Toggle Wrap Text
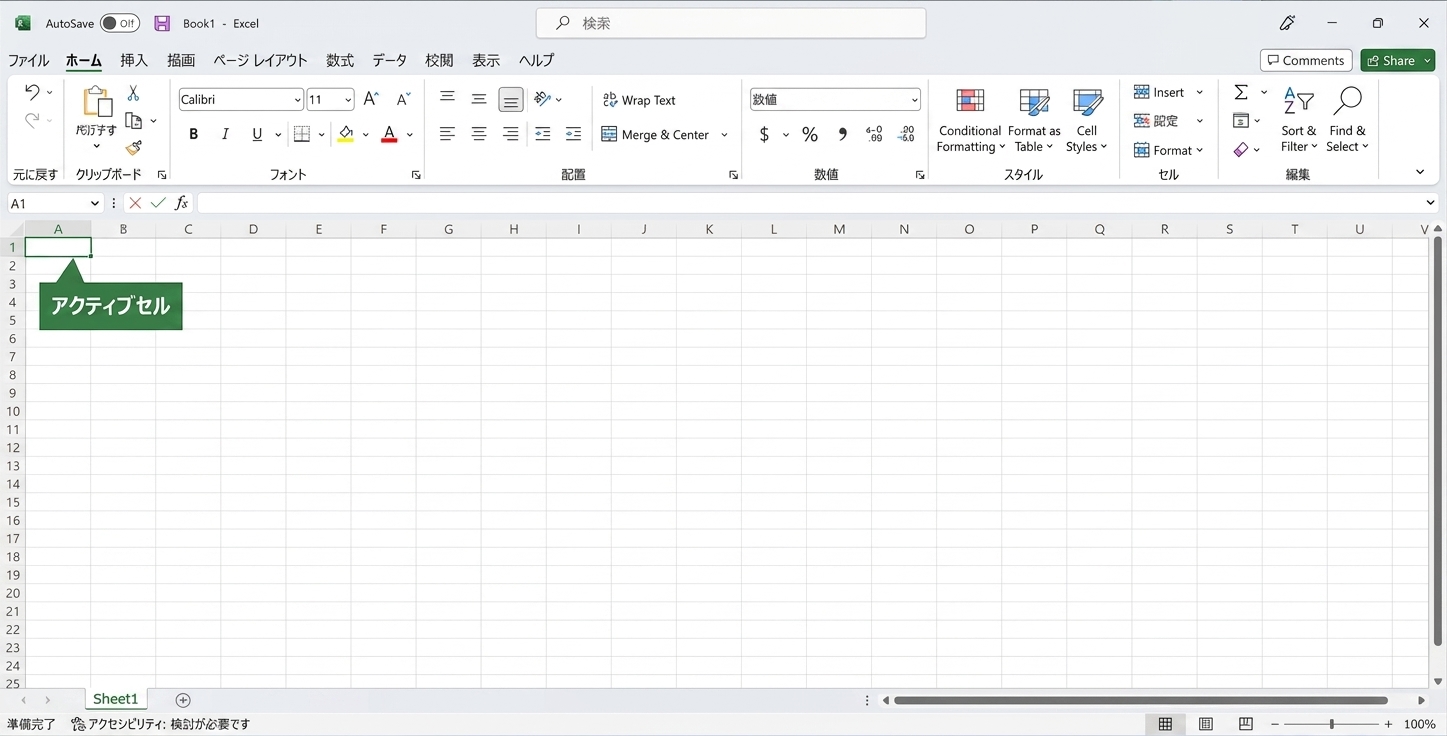This screenshot has height=736, width=1447. pos(639,100)
